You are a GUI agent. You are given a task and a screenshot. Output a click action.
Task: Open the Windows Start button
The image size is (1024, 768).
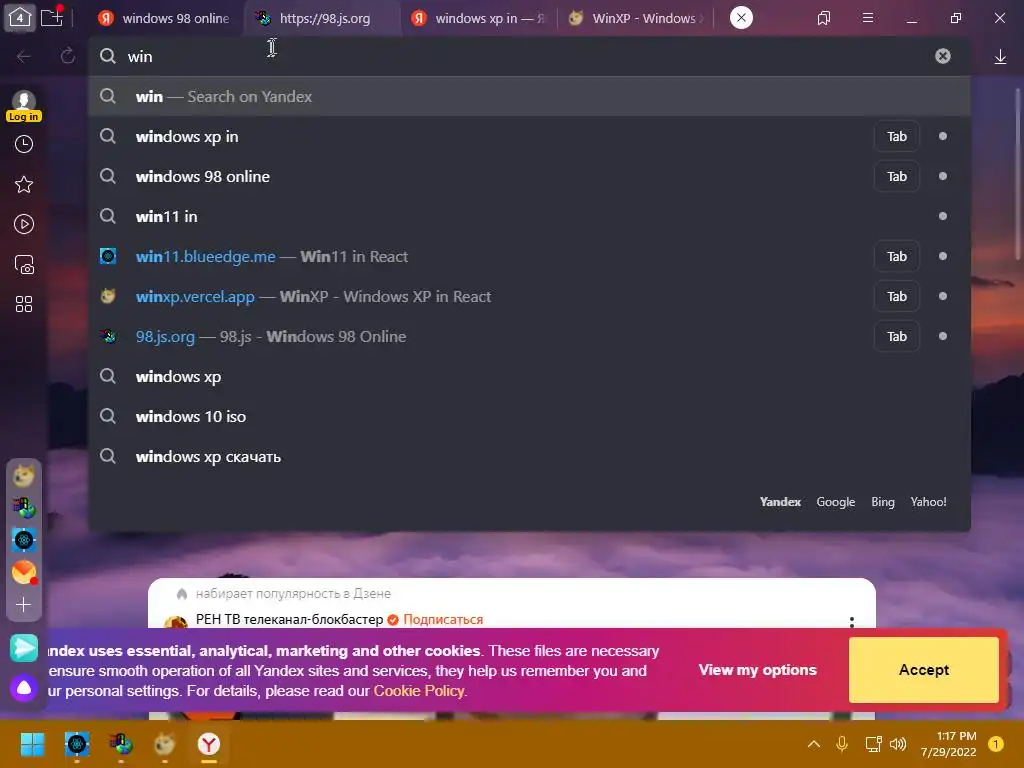(32, 744)
